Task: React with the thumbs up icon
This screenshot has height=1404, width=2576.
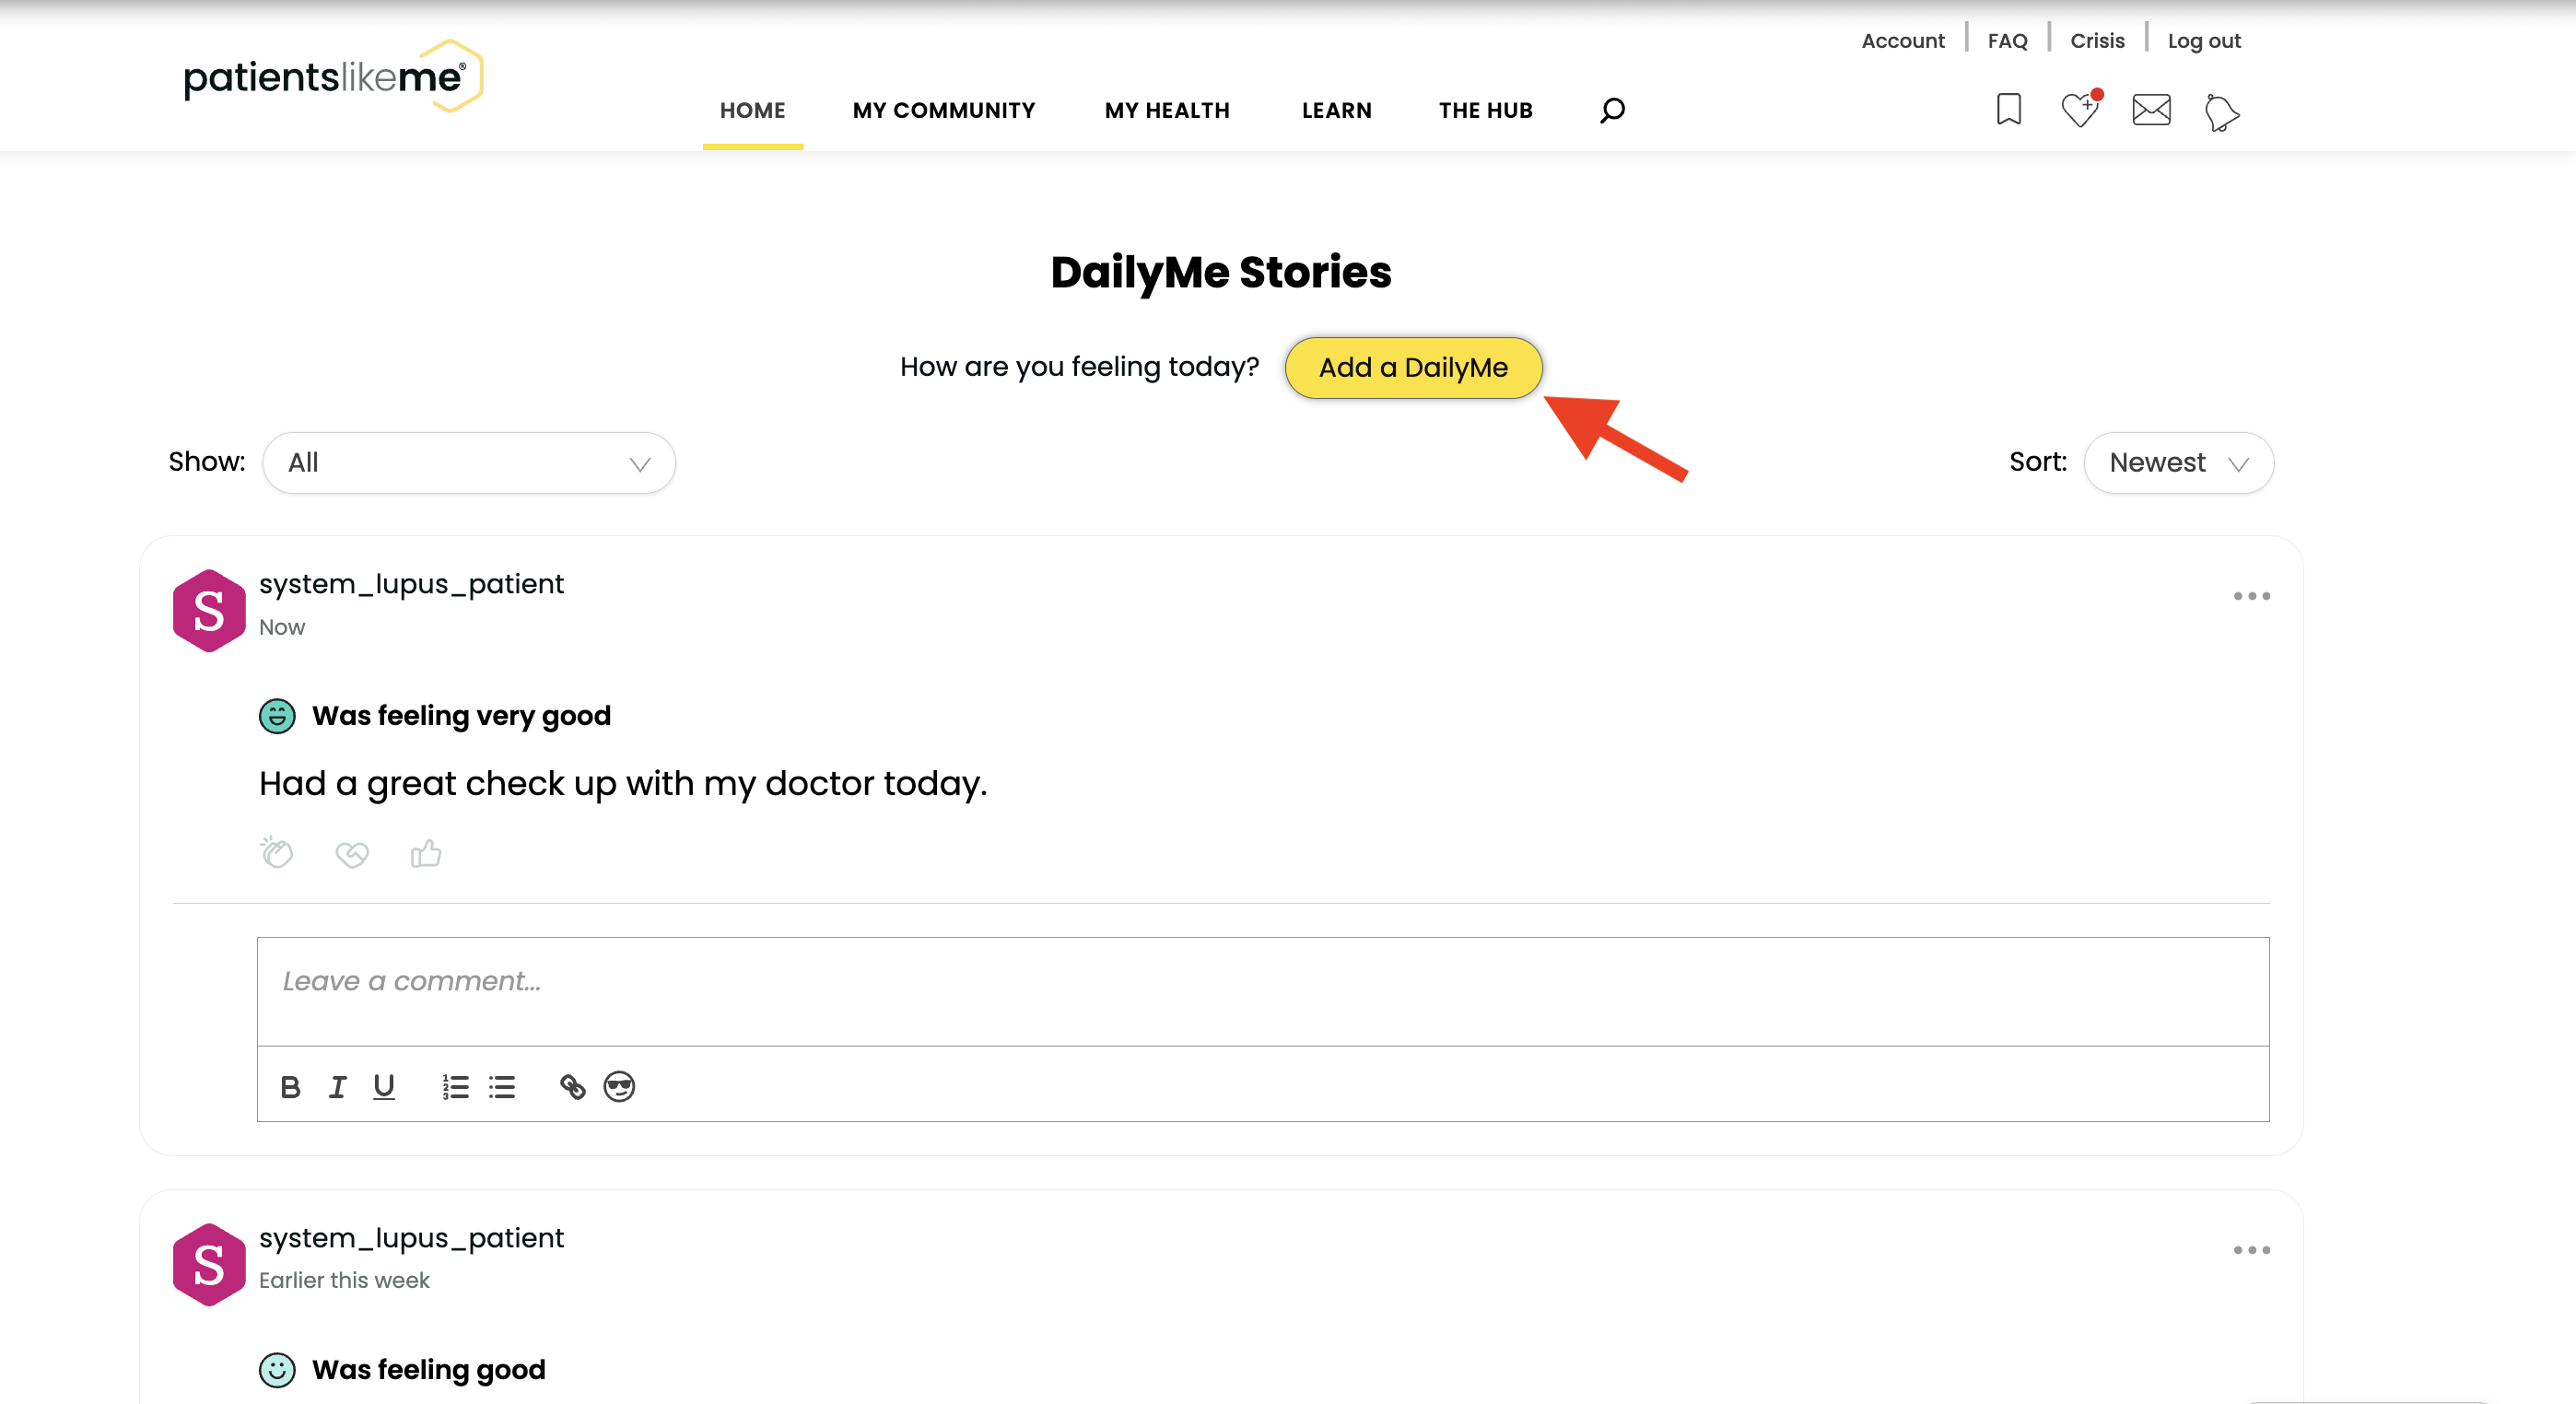Action: click(x=426, y=853)
